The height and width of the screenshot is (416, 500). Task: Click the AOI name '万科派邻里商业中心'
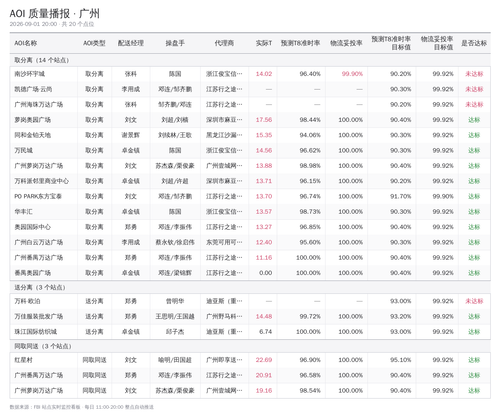tap(42, 181)
